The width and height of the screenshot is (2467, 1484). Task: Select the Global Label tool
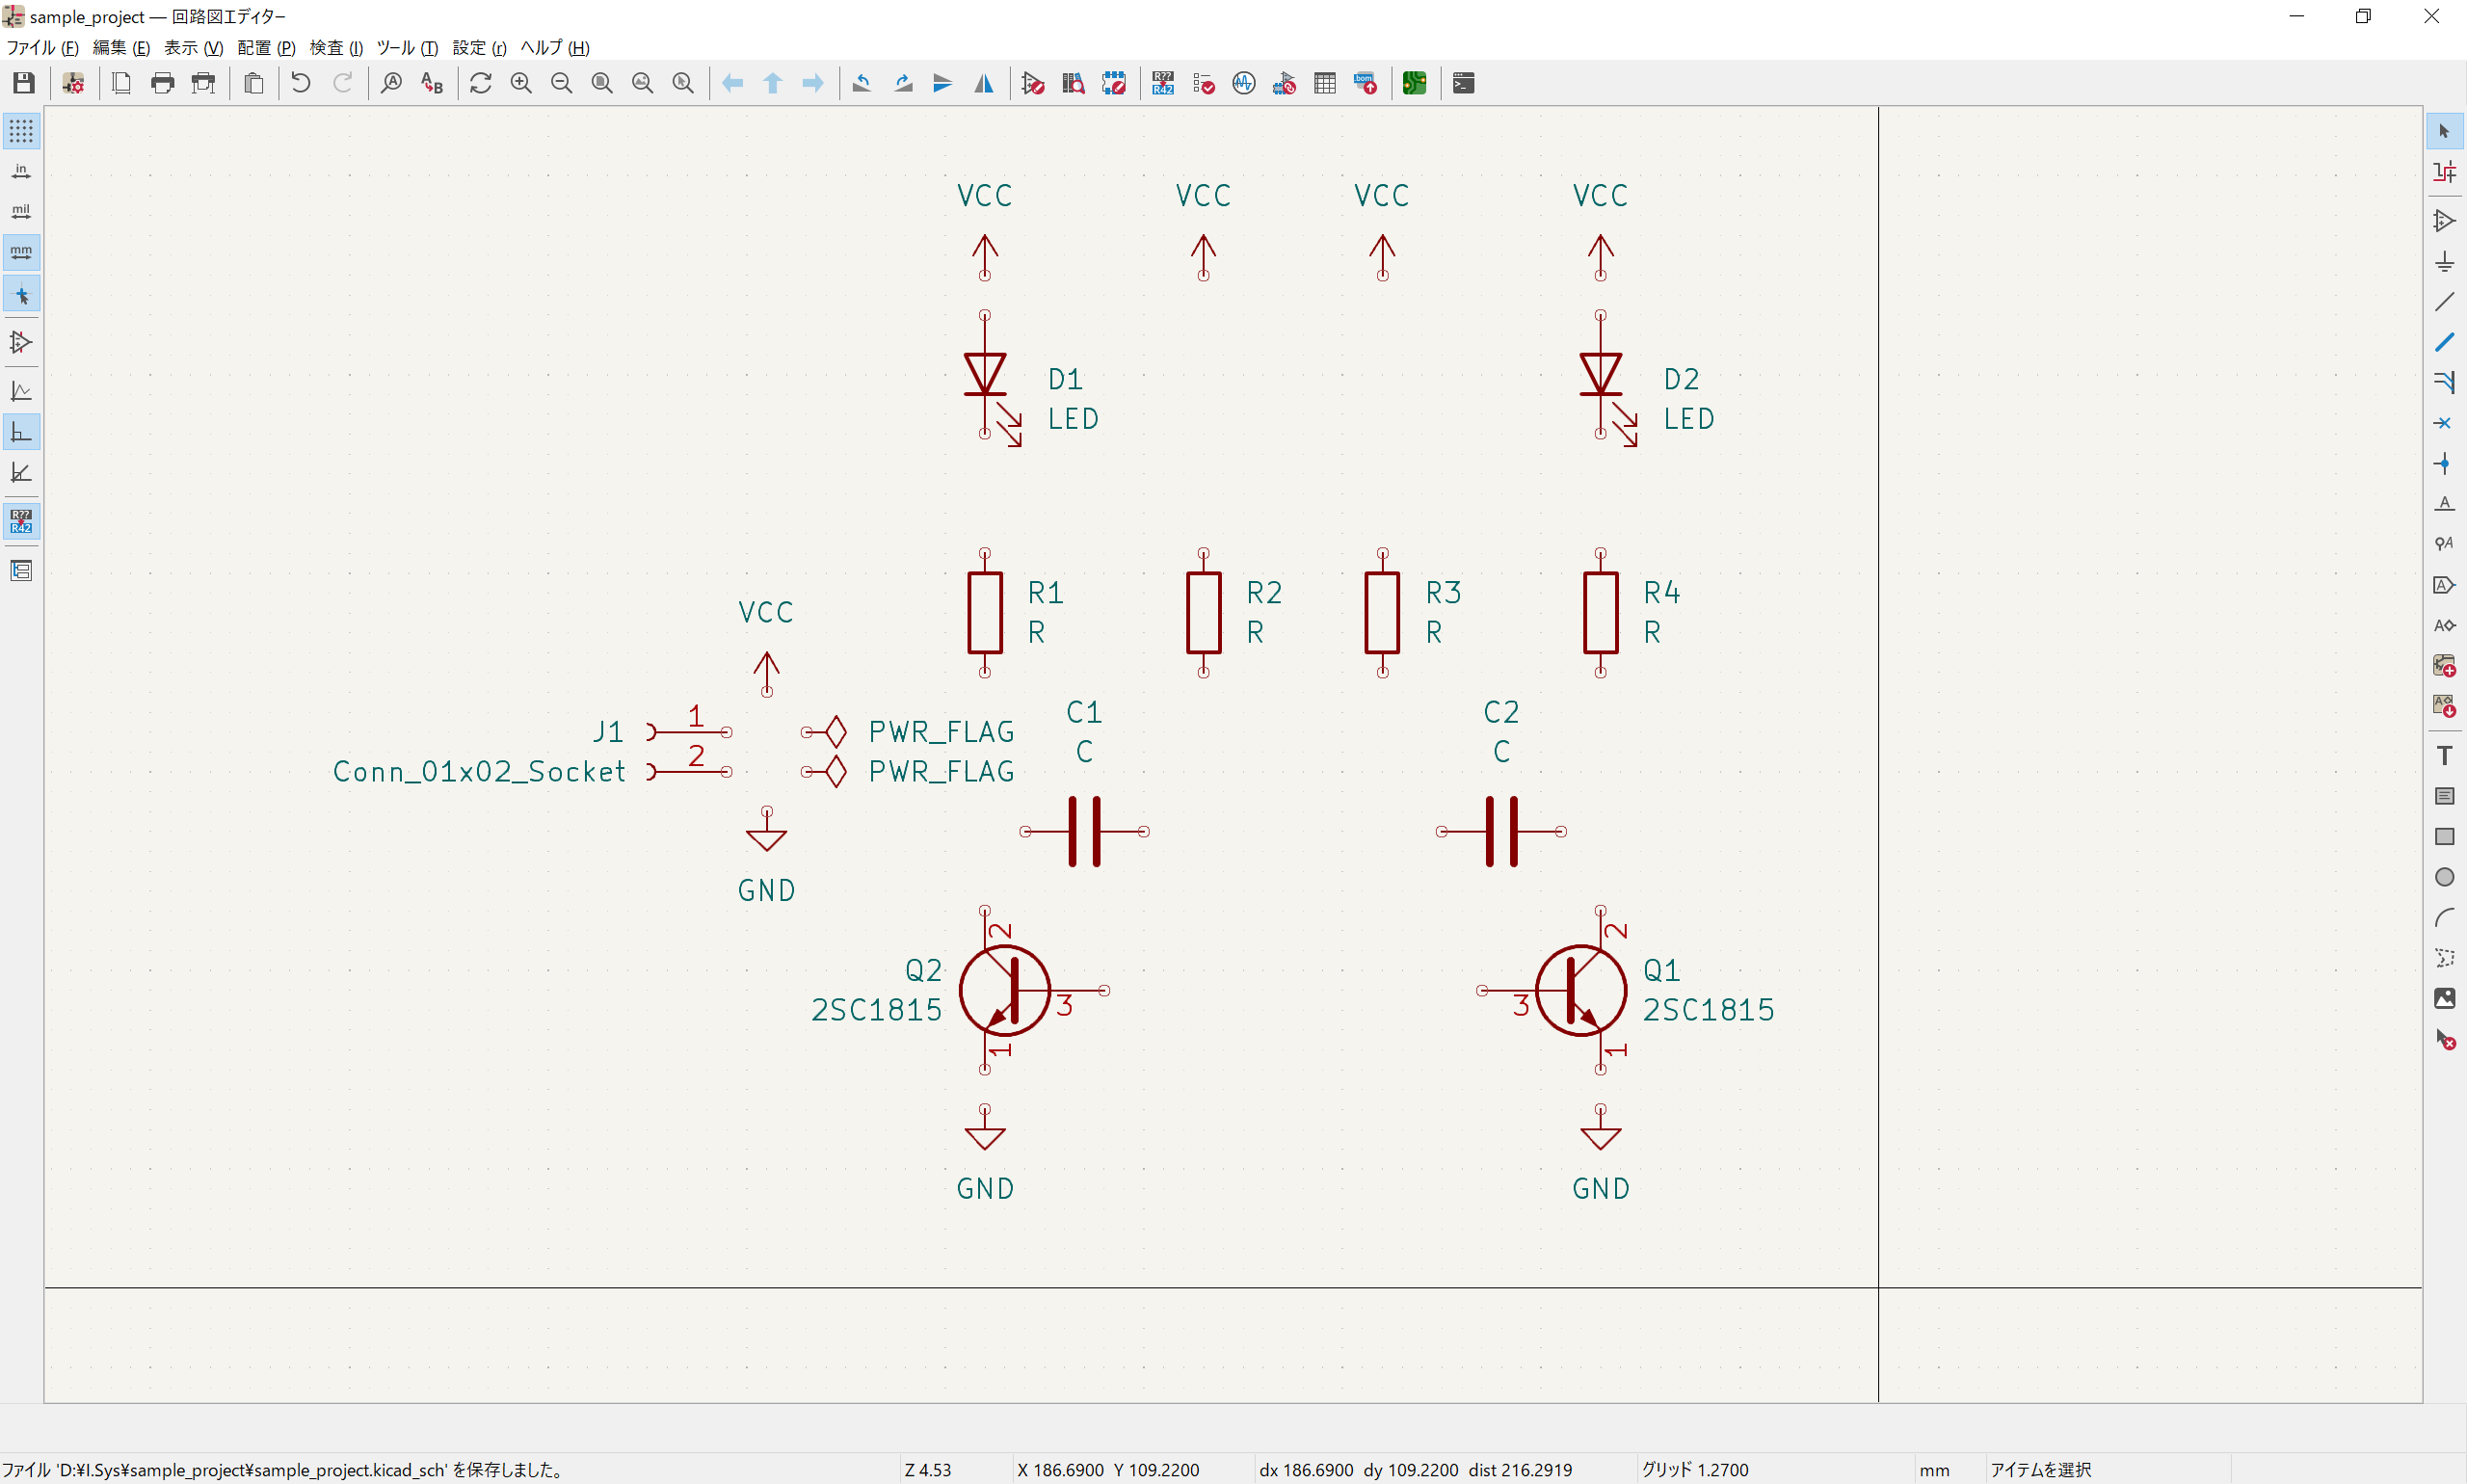pyautogui.click(x=2444, y=585)
